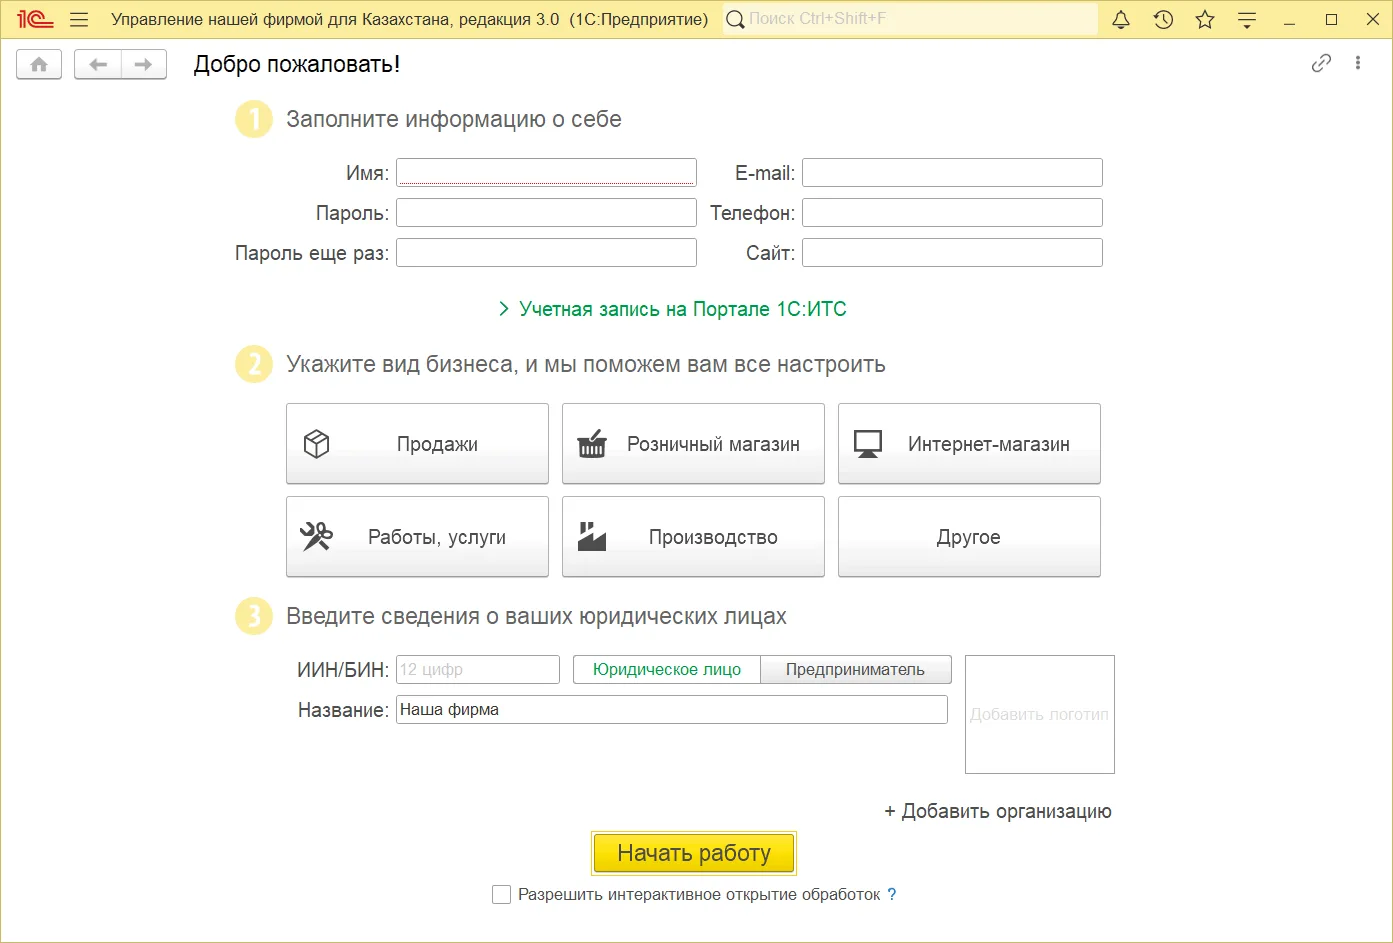Navigate back with left arrow
Viewport: 1393px width, 943px height.
98,64
